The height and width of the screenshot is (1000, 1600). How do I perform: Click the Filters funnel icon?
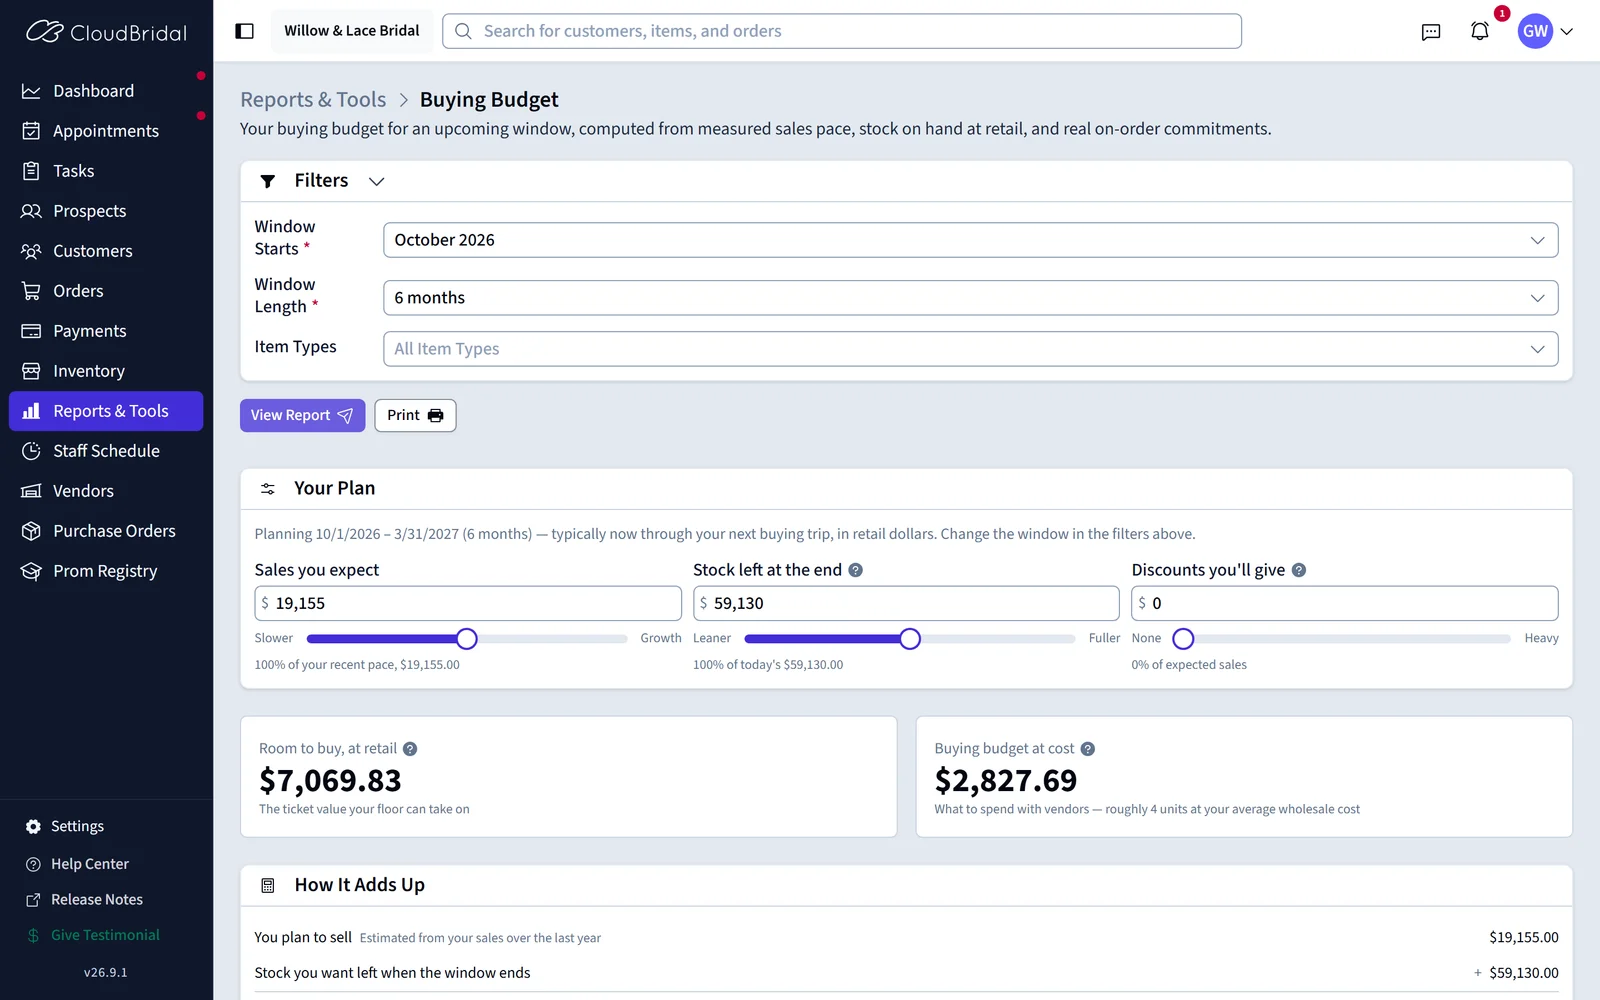coord(267,181)
